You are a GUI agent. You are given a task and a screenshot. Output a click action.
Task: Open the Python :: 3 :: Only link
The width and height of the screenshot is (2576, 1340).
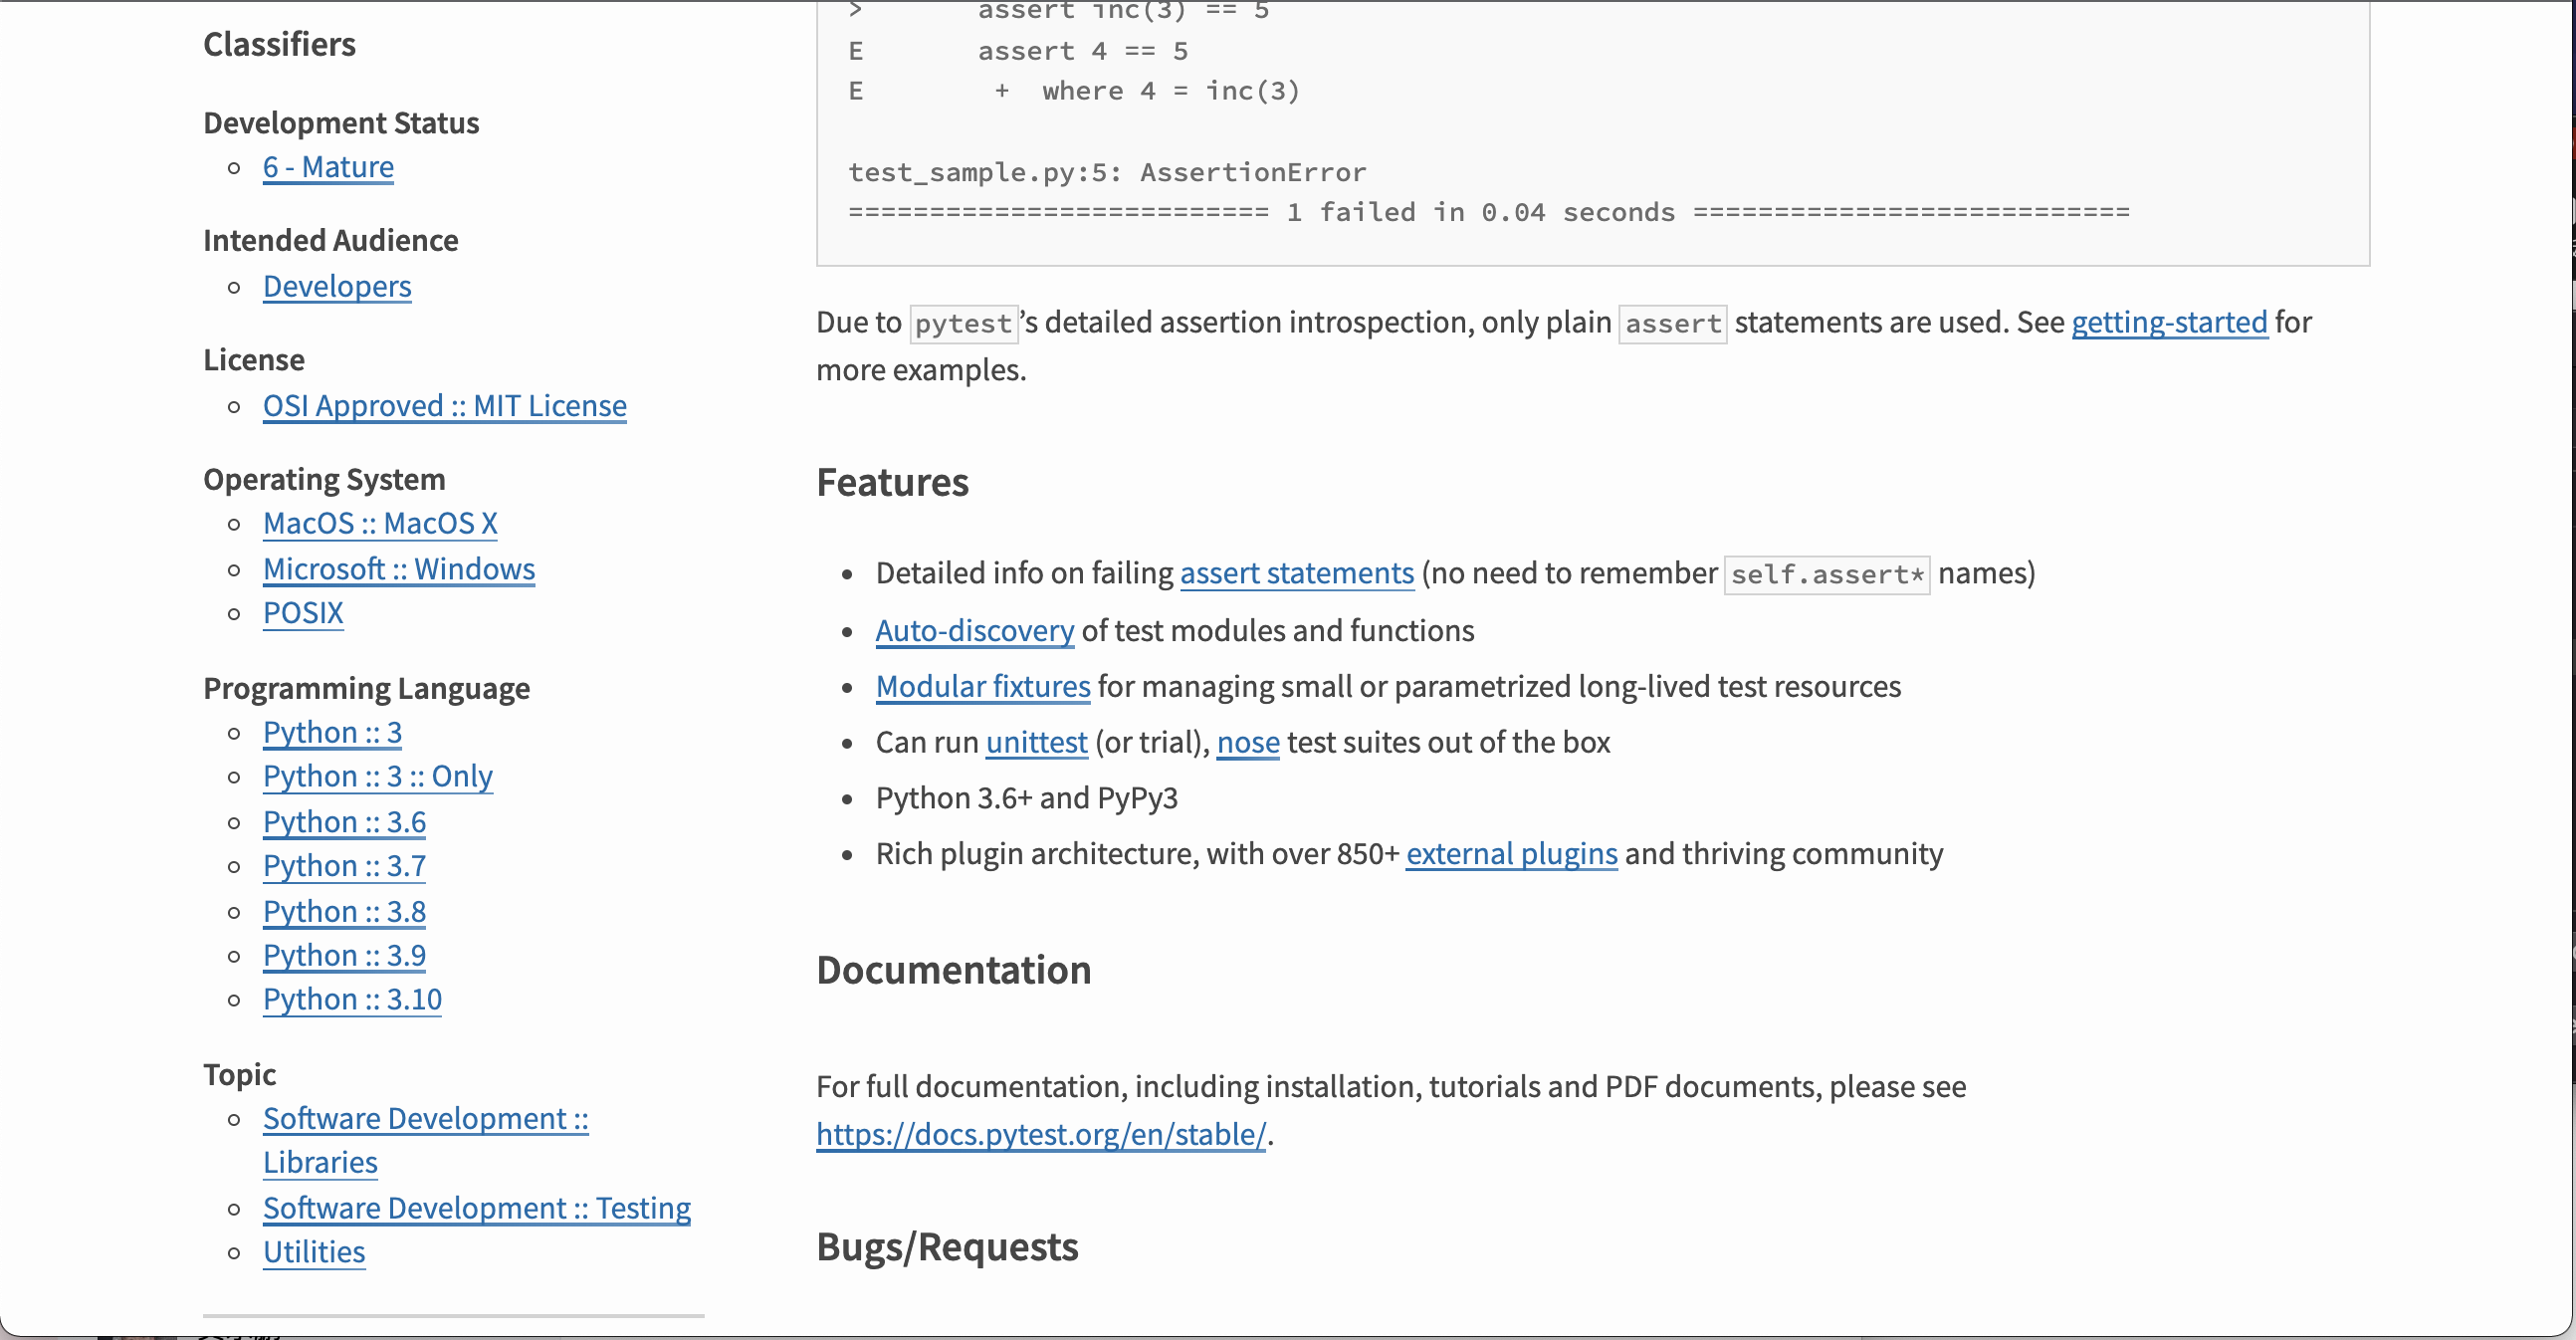point(377,777)
